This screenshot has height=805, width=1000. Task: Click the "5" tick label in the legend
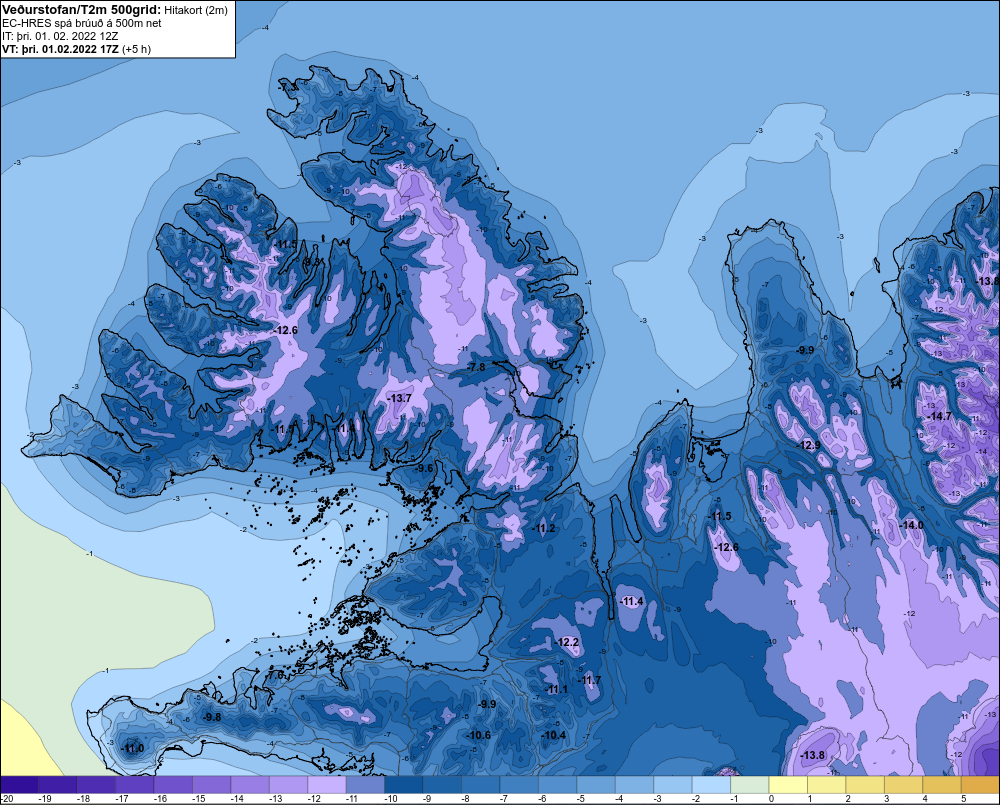(964, 799)
